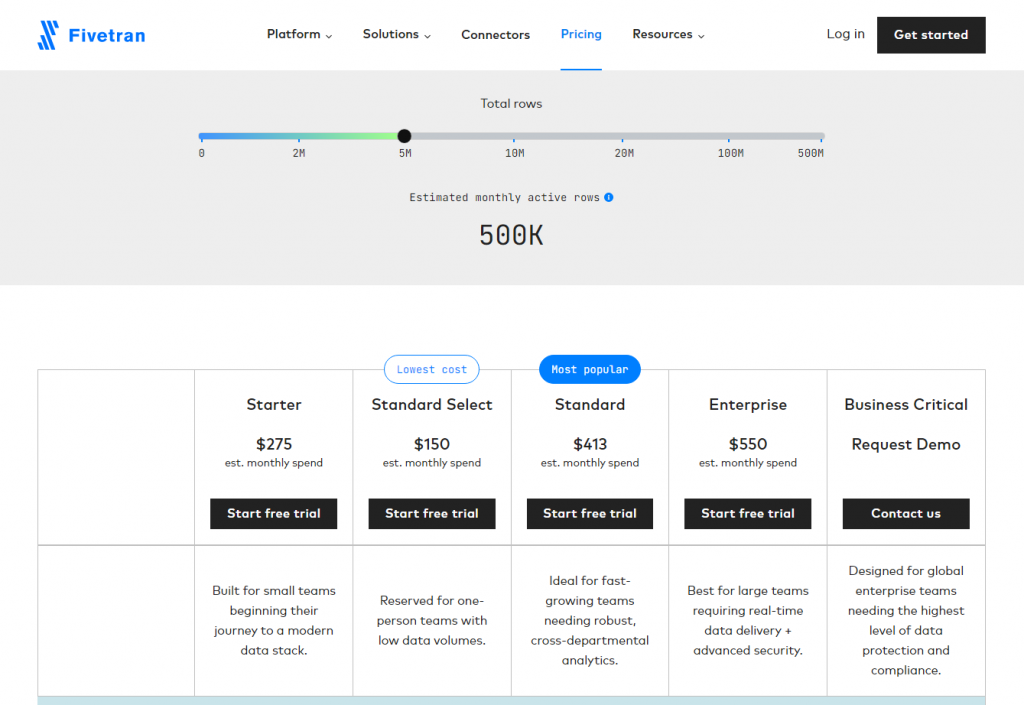Select the Business Critical heading
Screen dimensions: 1024x705
[906, 405]
